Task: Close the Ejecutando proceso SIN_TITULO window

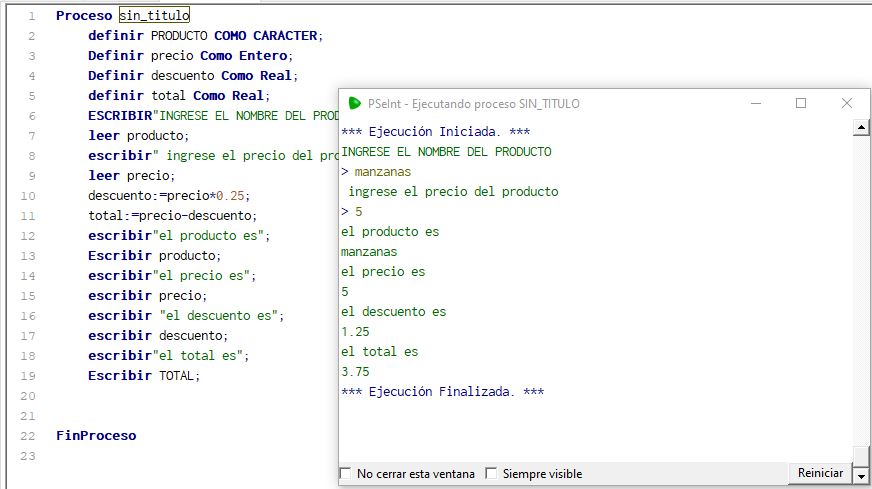Action: coord(847,103)
